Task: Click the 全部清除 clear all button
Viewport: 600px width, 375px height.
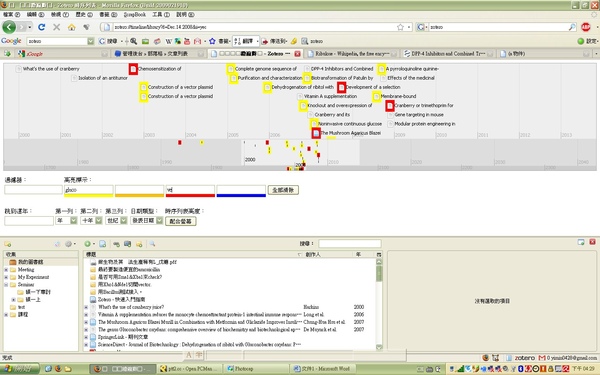Action: [283, 190]
